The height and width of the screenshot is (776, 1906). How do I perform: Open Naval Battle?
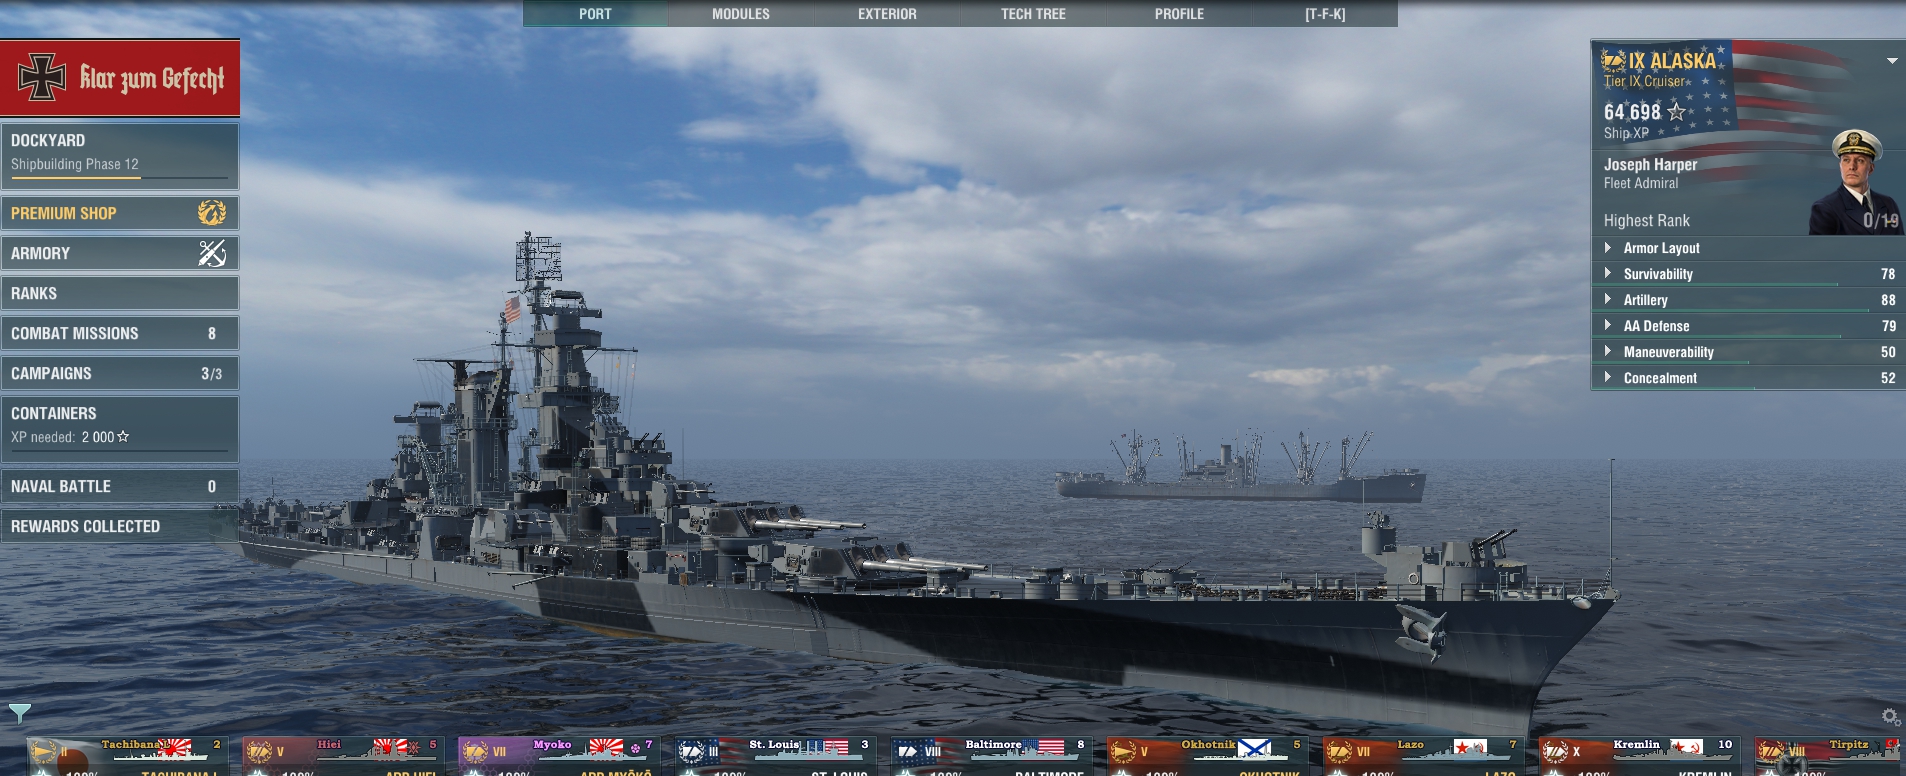[x=120, y=486]
